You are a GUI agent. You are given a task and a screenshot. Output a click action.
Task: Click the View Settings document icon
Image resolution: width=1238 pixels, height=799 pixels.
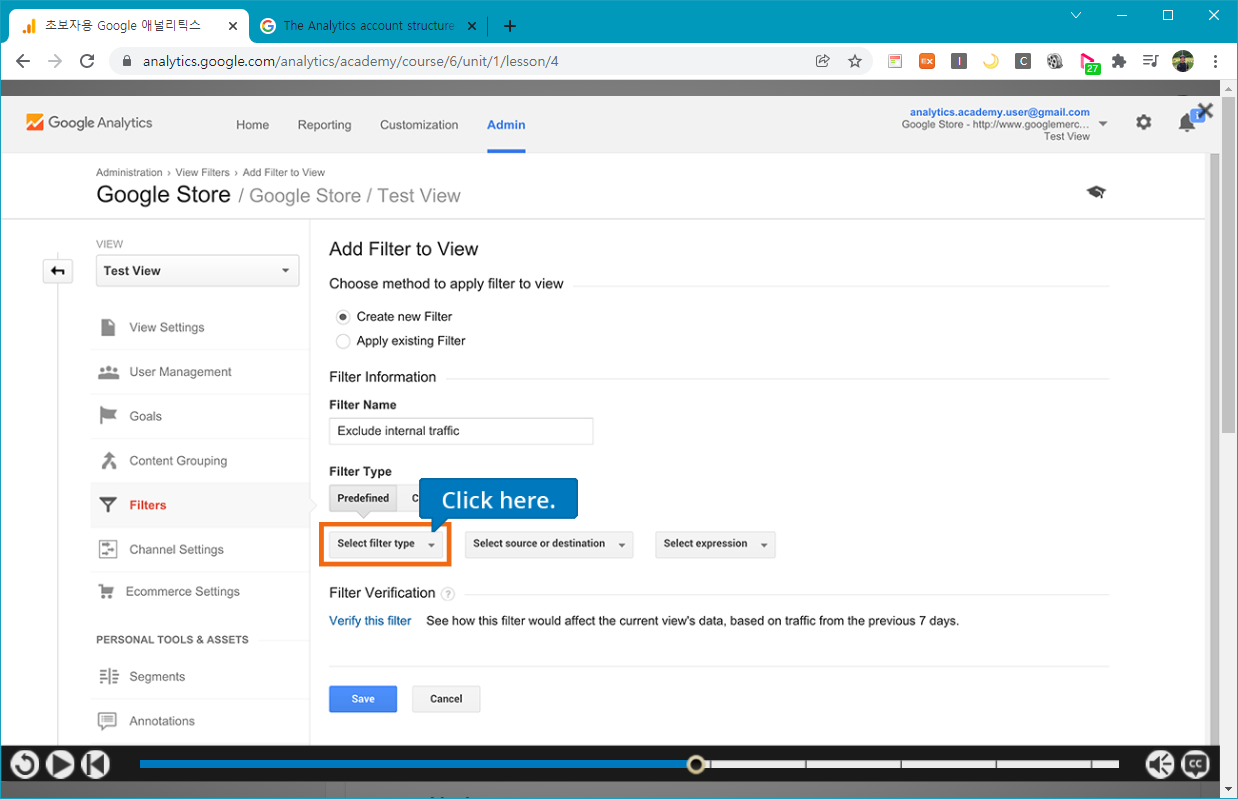(108, 327)
